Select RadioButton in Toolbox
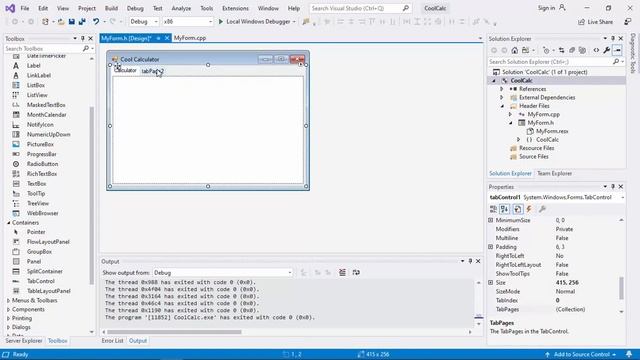 click(42, 164)
